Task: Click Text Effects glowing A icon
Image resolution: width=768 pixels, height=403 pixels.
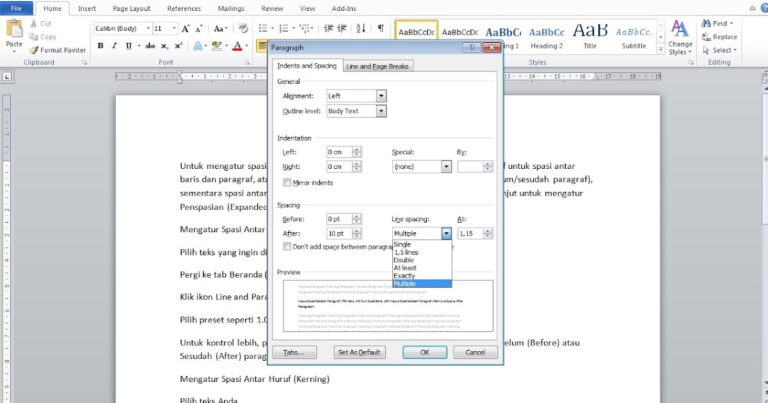Action: (198, 46)
